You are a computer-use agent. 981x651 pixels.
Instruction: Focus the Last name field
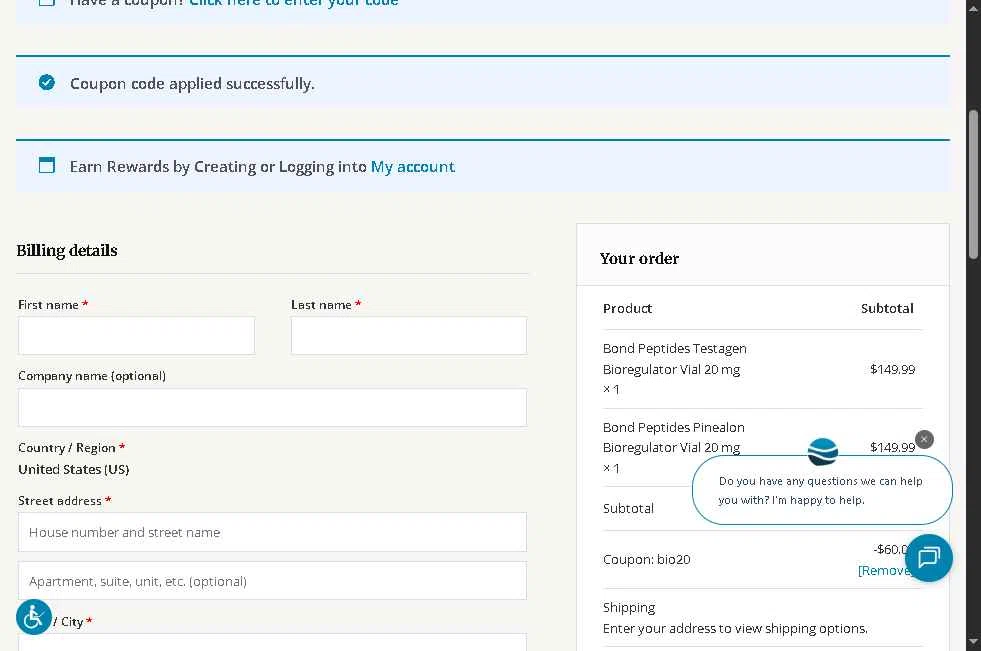coord(409,336)
